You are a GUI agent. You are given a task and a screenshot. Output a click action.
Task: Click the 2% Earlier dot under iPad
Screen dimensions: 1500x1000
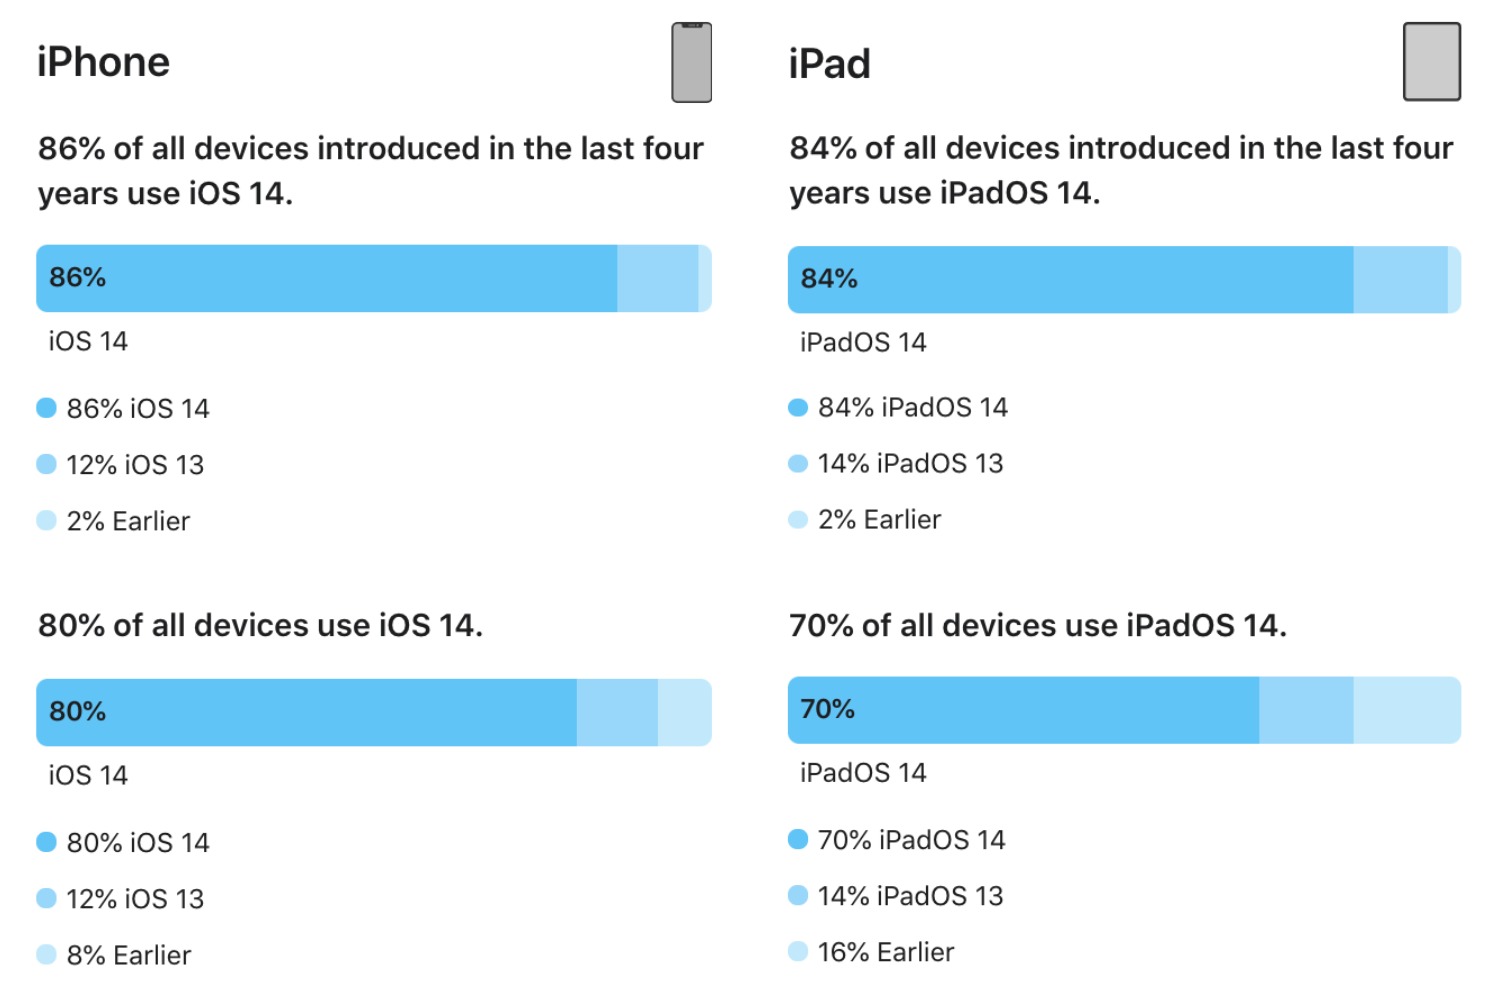tap(798, 519)
